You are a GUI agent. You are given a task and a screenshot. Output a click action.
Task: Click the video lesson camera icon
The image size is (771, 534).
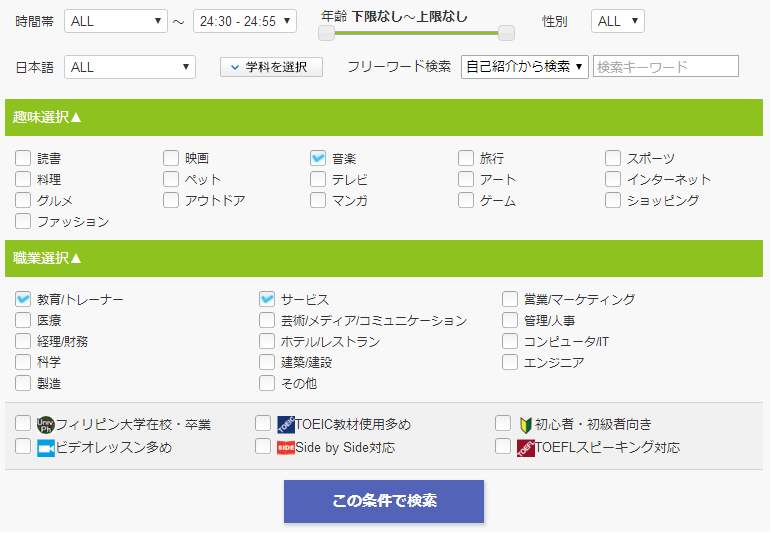[45, 447]
